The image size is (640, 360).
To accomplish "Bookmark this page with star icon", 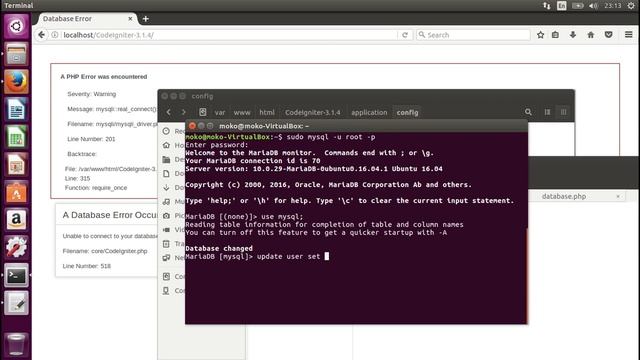I will click(540, 35).
